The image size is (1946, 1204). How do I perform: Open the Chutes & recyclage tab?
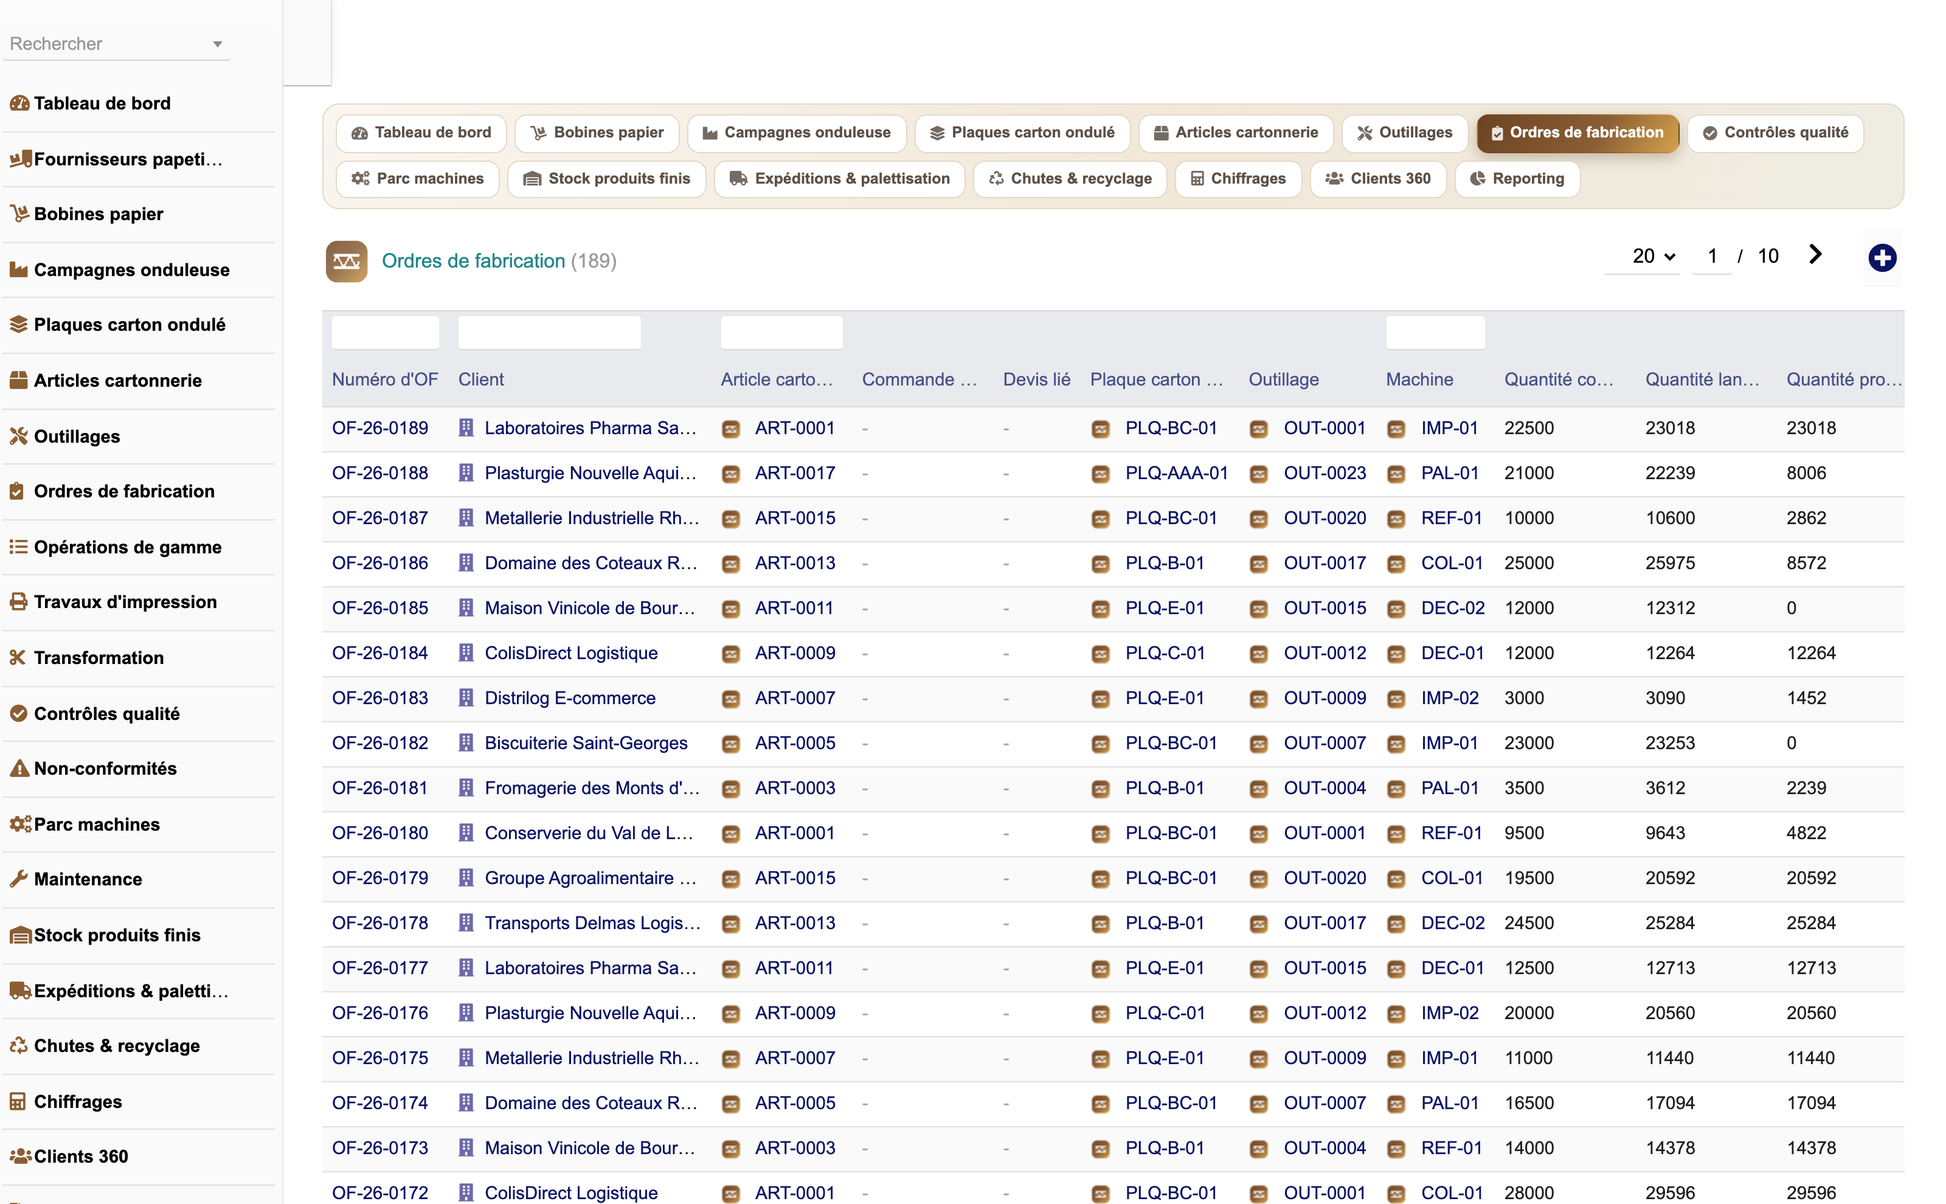(x=1070, y=179)
